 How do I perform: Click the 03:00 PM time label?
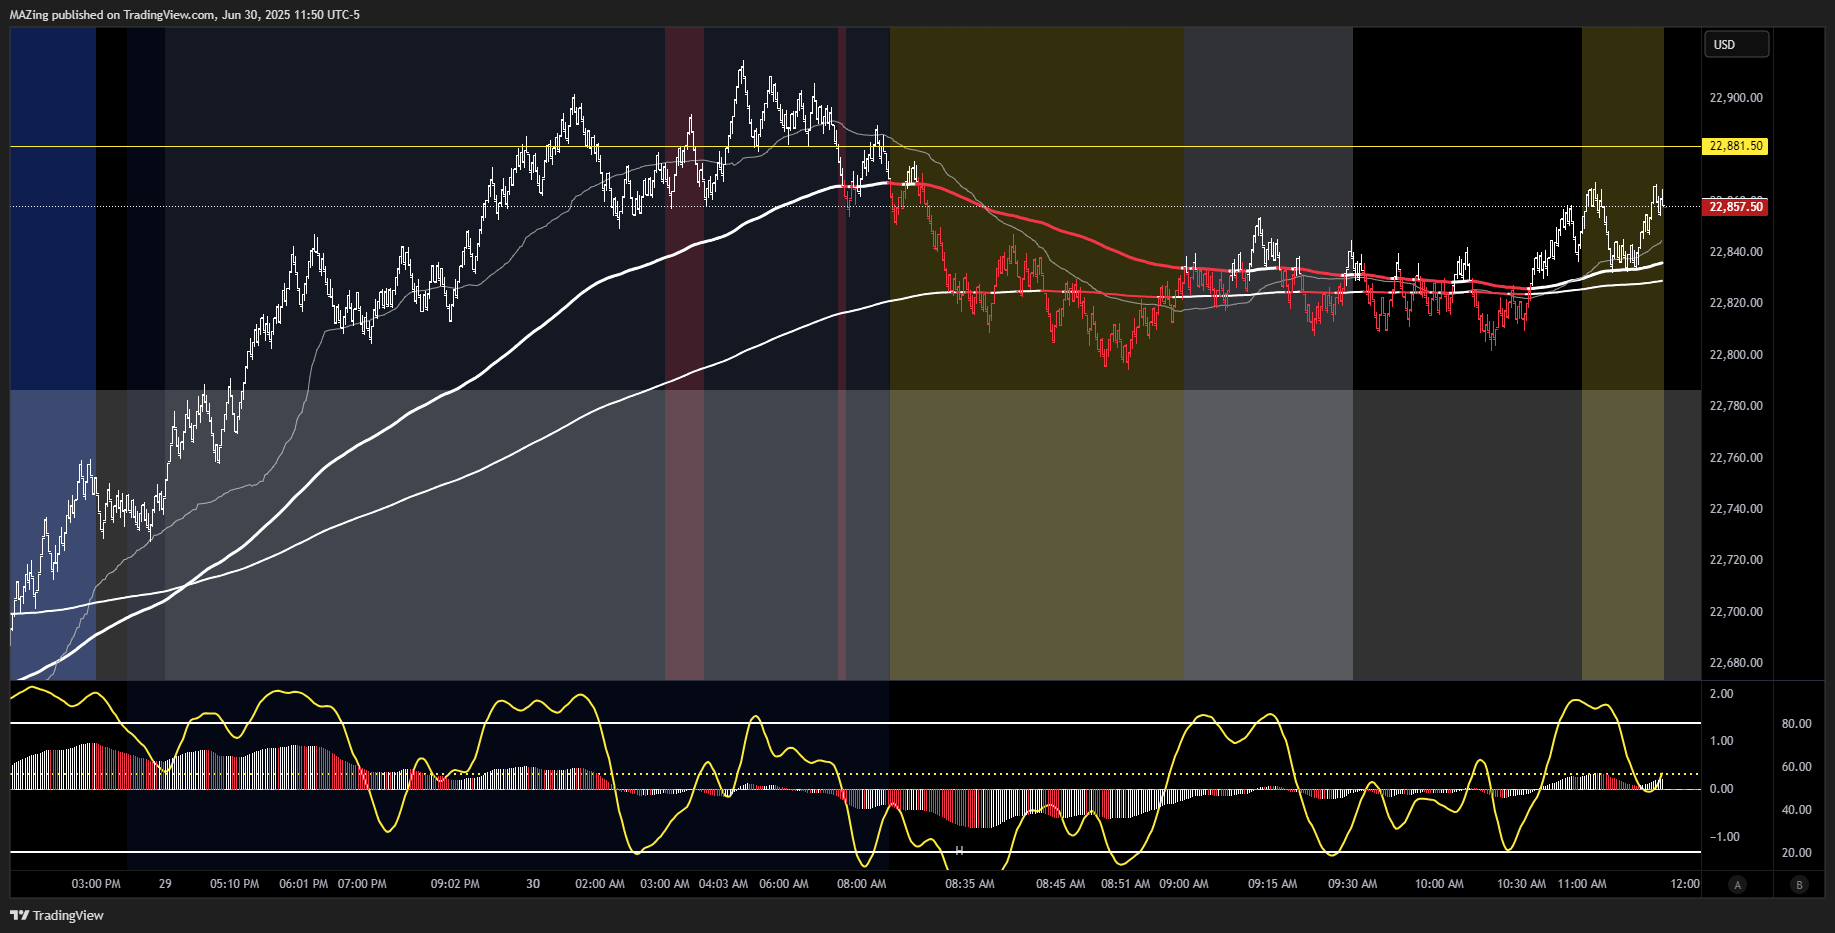[x=96, y=884]
